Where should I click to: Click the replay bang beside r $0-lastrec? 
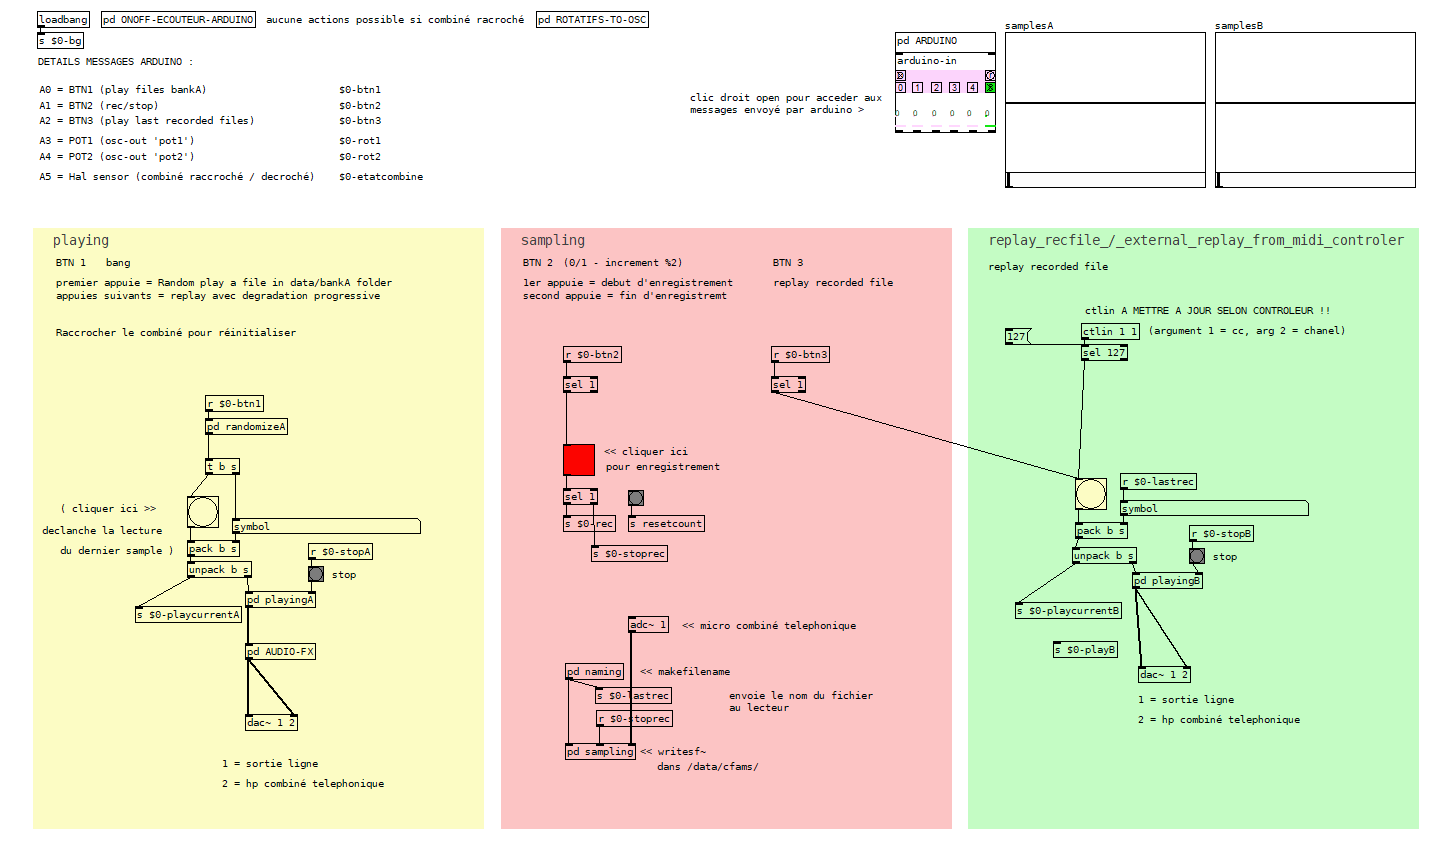(1091, 494)
